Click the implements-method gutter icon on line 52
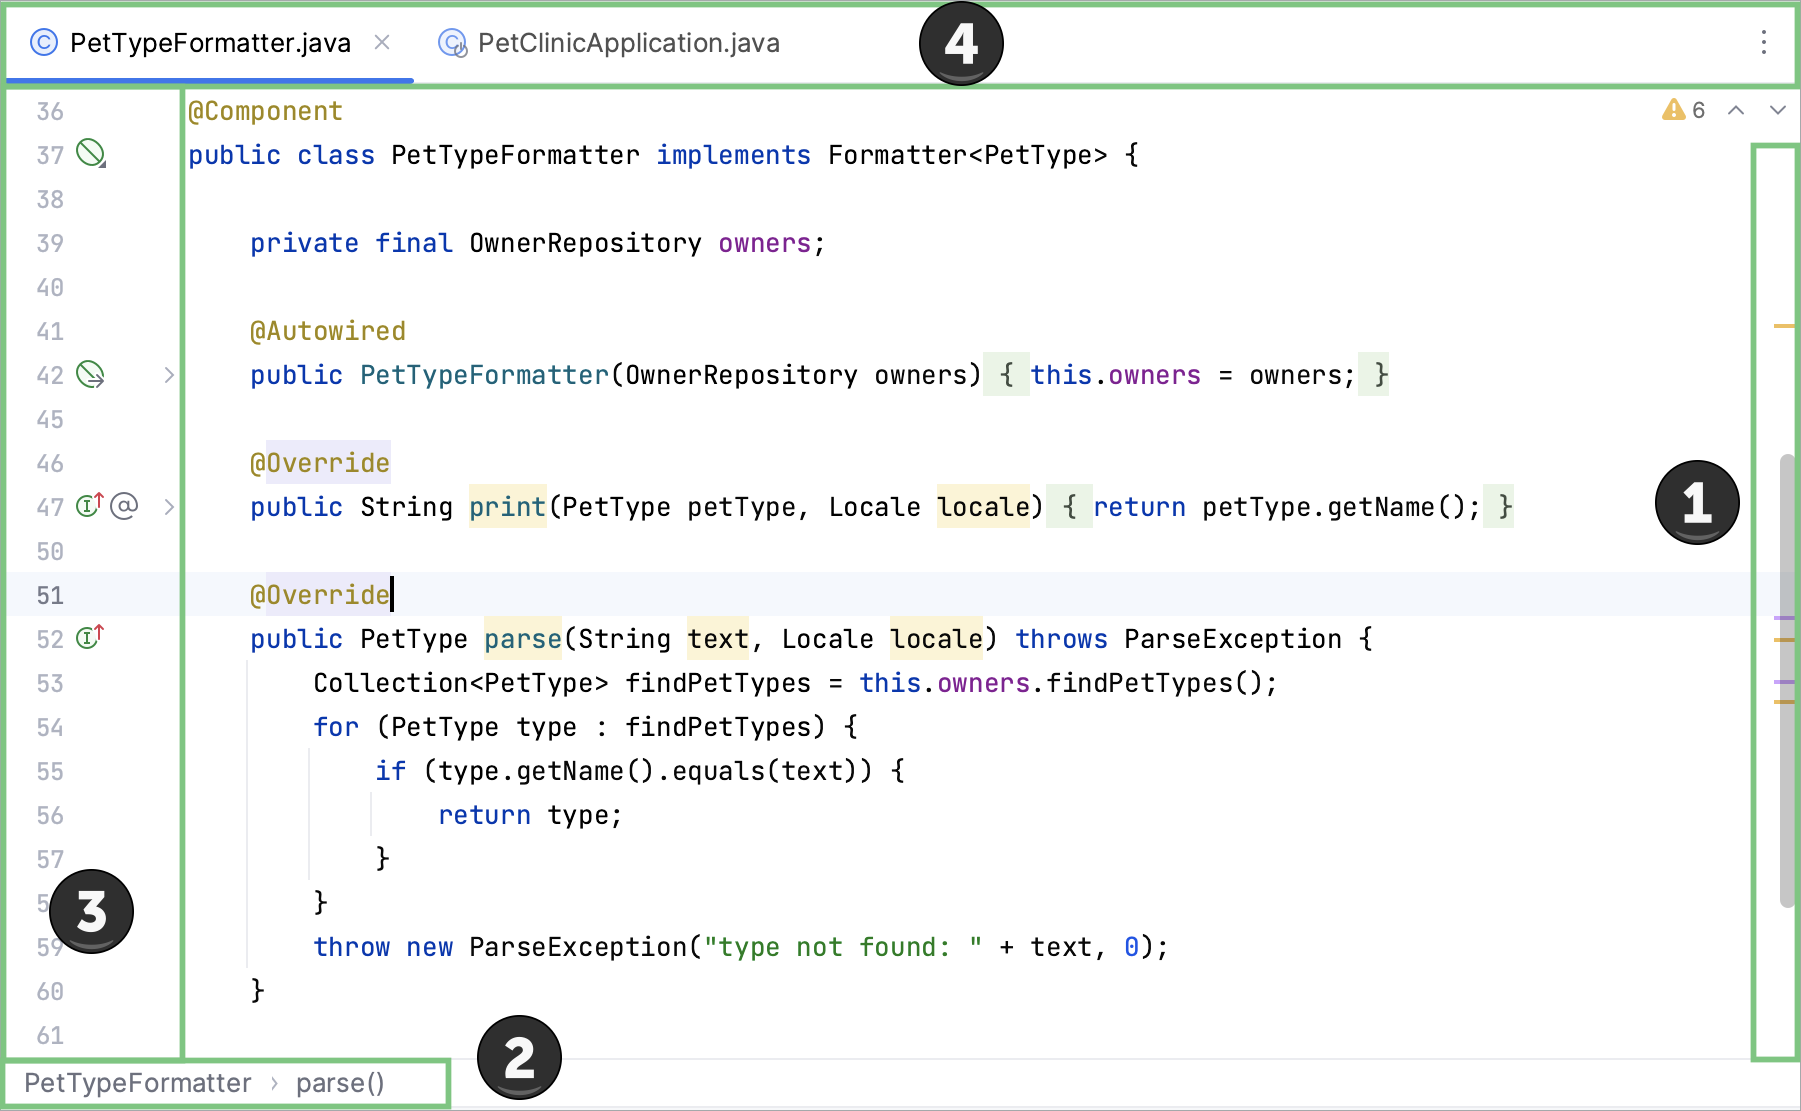Viewport: 1801px width, 1111px height. point(90,638)
